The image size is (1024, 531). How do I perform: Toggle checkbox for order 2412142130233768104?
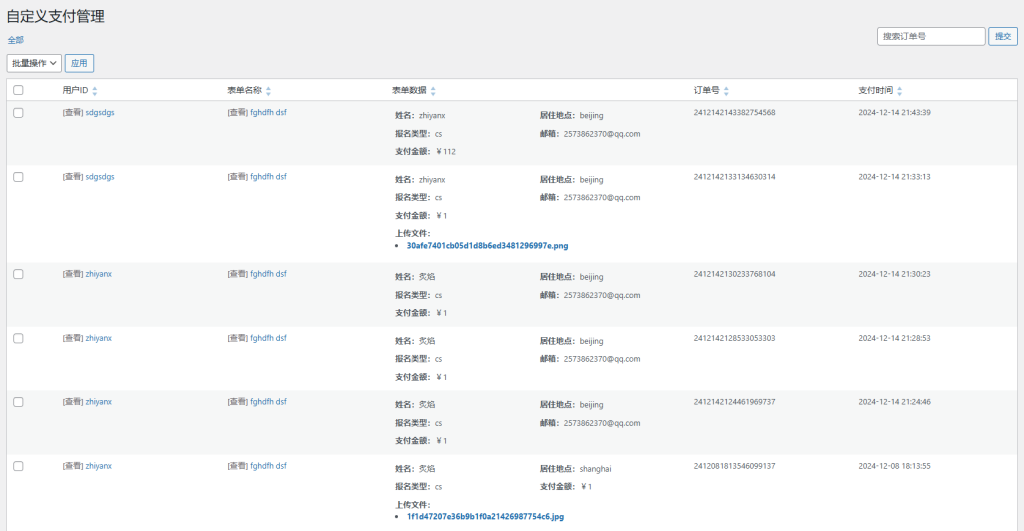18,274
